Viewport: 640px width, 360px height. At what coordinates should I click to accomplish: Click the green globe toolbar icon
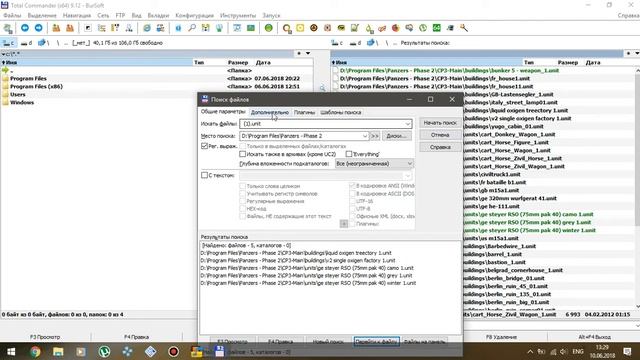click(x=269, y=28)
